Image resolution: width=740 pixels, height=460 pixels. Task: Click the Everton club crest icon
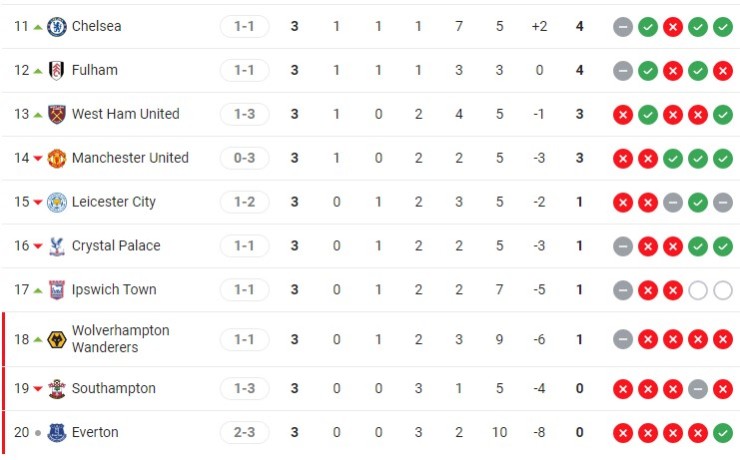pyautogui.click(x=57, y=432)
